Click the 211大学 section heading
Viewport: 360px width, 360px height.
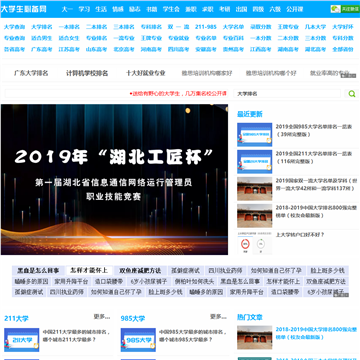click(x=16, y=318)
